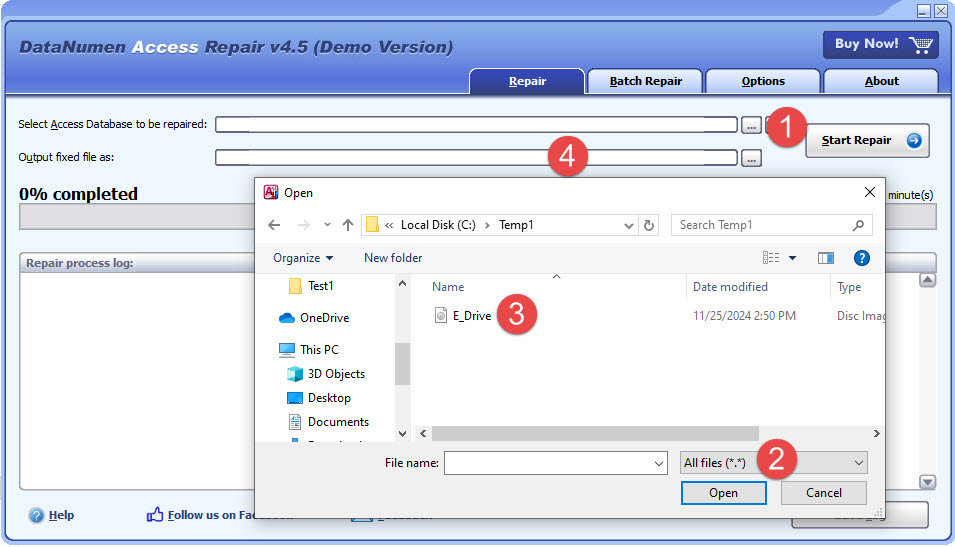
Task: Click the Start Repair button
Action: 867,141
